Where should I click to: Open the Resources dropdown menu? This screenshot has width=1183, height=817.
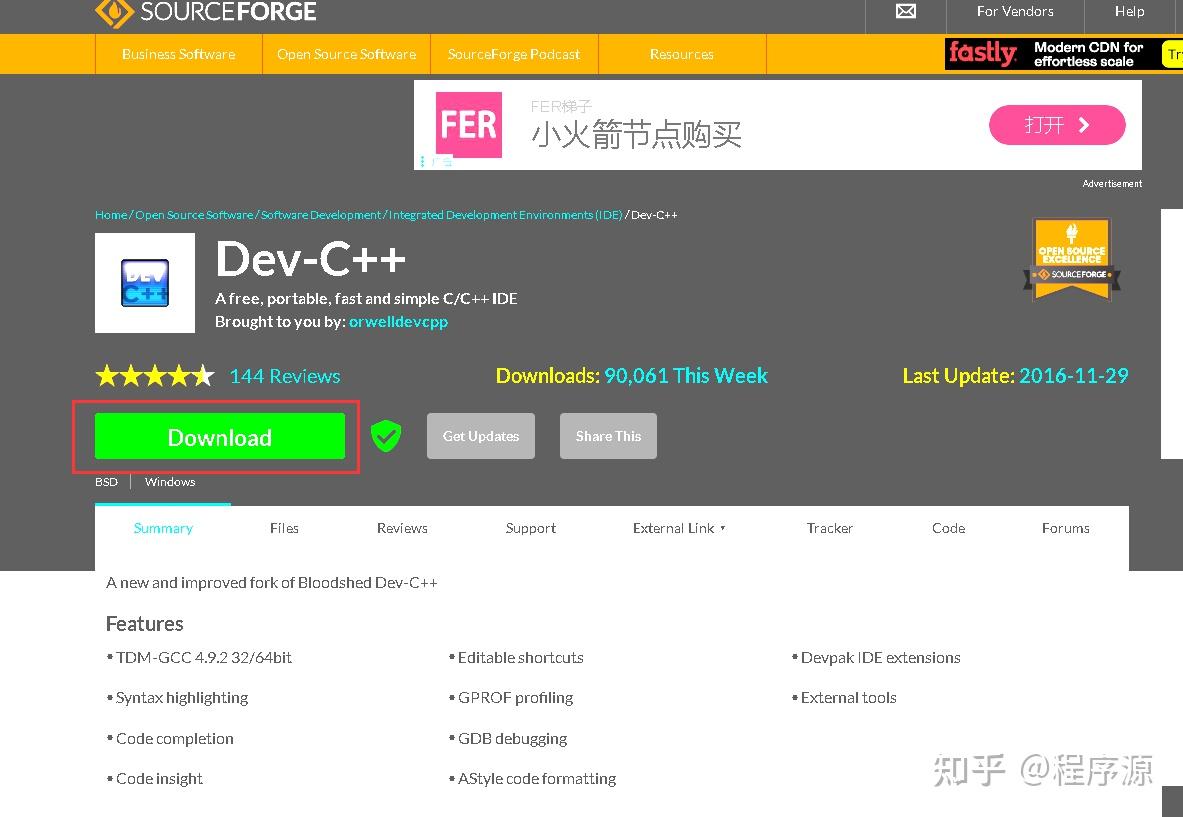681,54
